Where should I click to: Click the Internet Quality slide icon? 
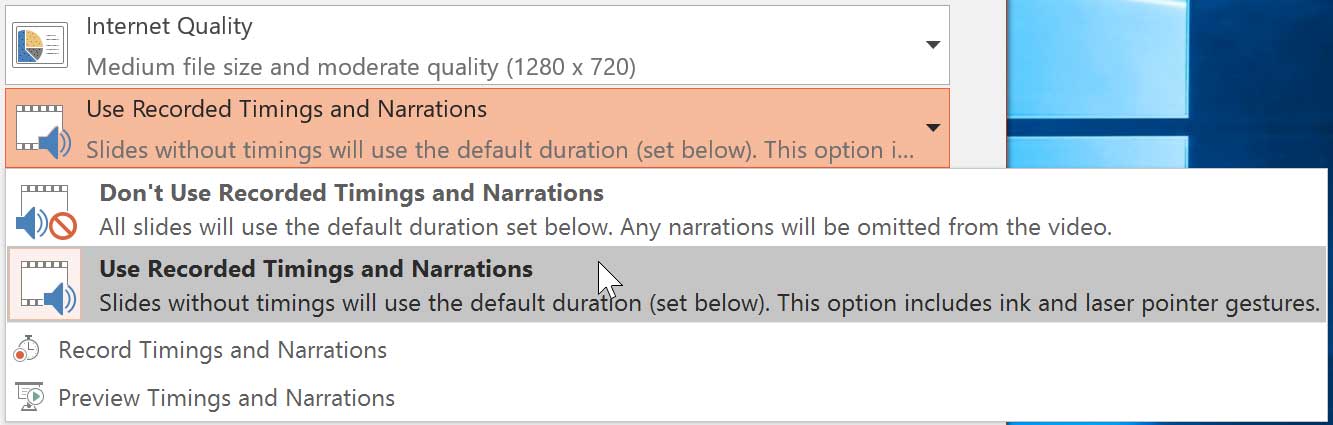[x=40, y=46]
